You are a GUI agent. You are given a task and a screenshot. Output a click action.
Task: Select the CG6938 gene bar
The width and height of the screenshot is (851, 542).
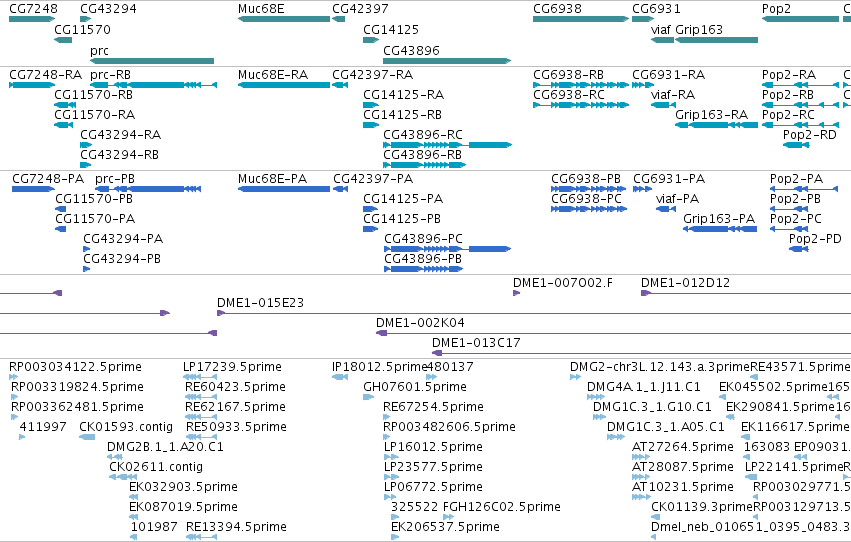[581, 19]
